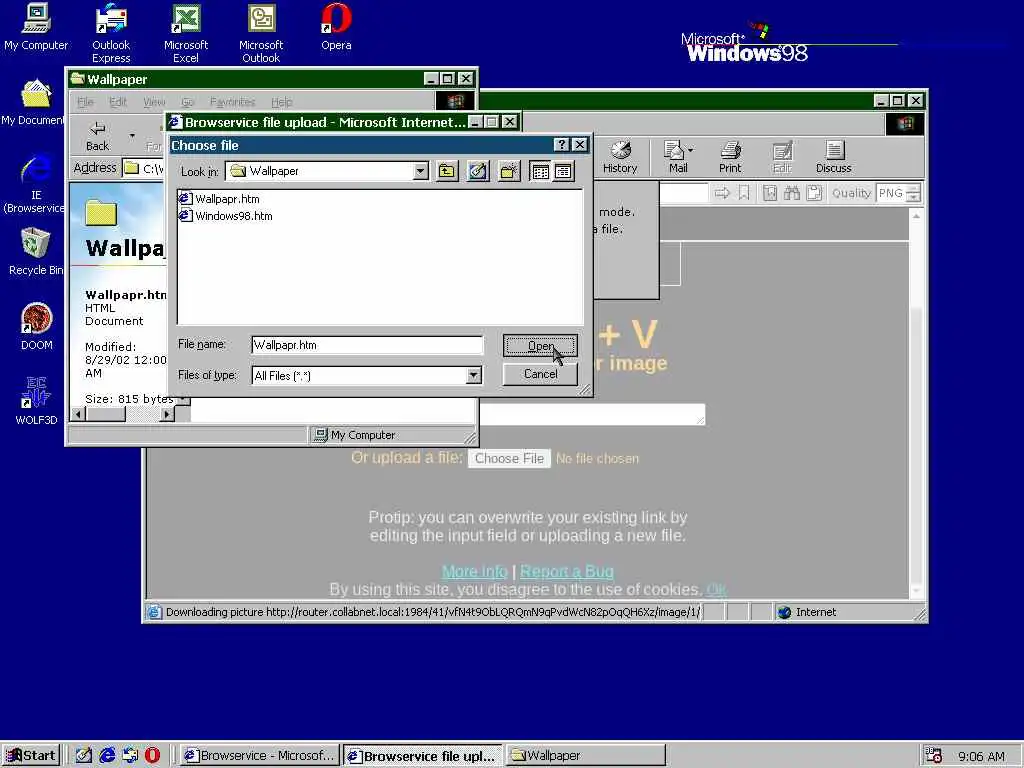
Task: Create new folder in Choose file dialog
Action: 509,171
